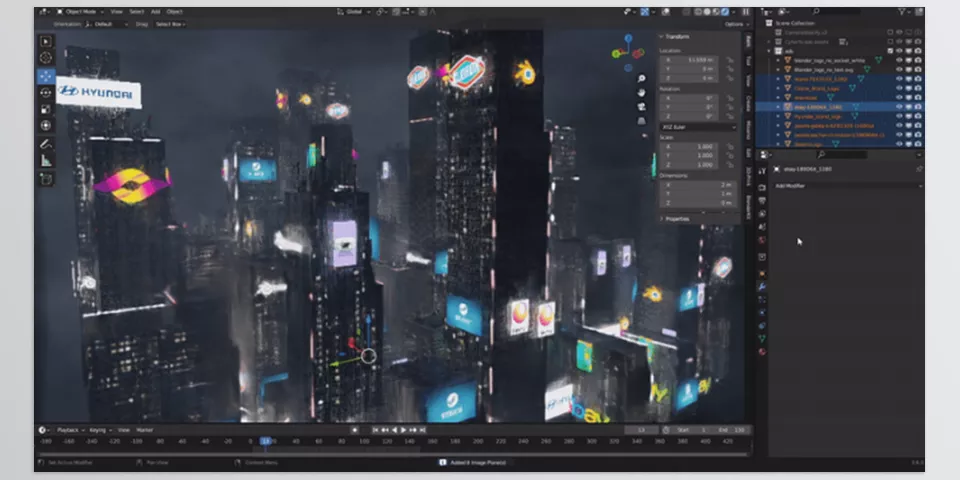Open the Object menu in viewport header
This screenshot has height=480, width=960.
tap(174, 12)
